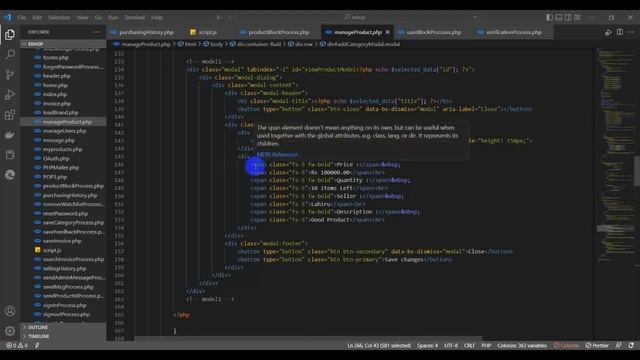Toggle the secondary side bar layout icon
Viewport: 640px width, 360px height.
pos(568,18)
